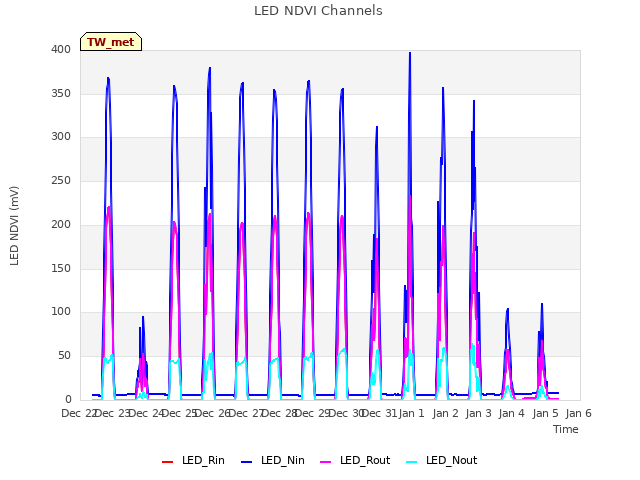The height and width of the screenshot is (480, 640).
Task: Click the magenta LED_Rout legend color marker
Action: (326, 461)
